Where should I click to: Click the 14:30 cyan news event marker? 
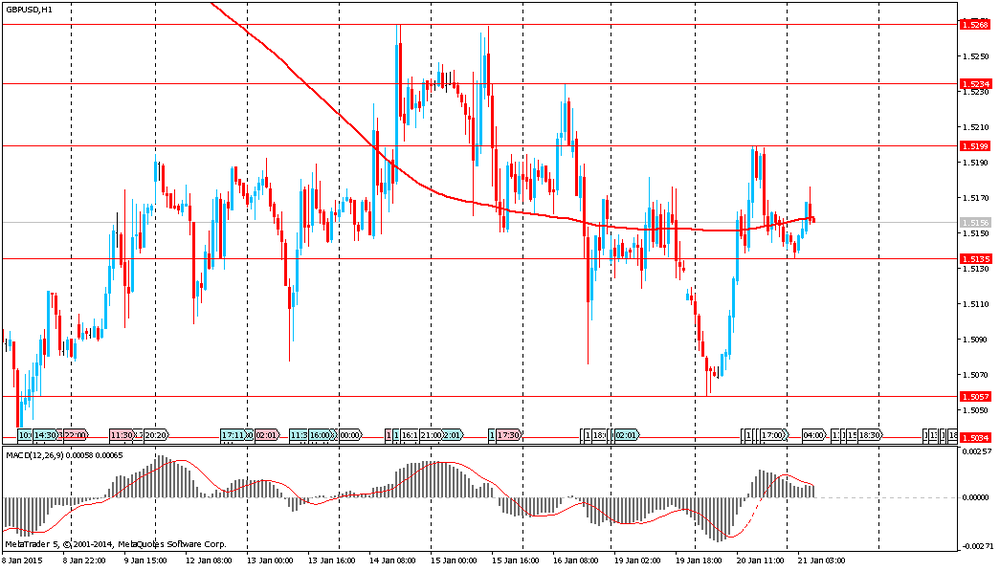coord(44,436)
